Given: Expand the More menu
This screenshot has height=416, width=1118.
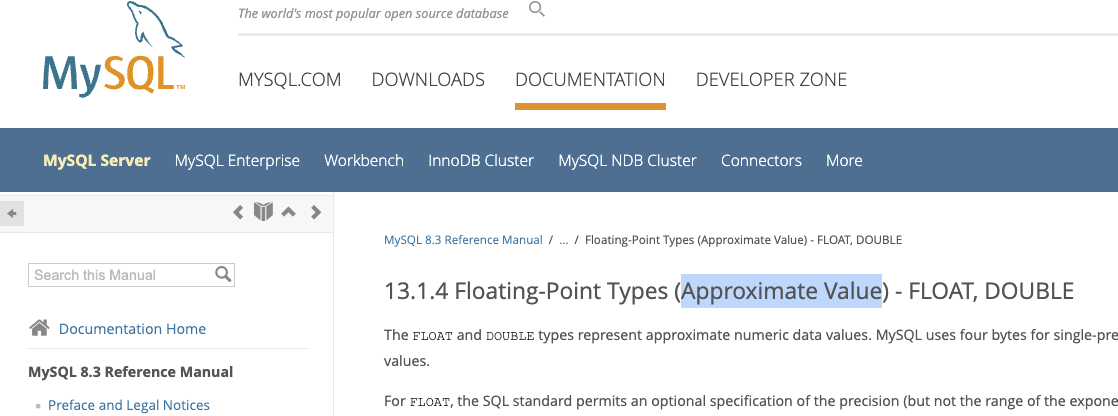Looking at the screenshot, I should pos(844,161).
